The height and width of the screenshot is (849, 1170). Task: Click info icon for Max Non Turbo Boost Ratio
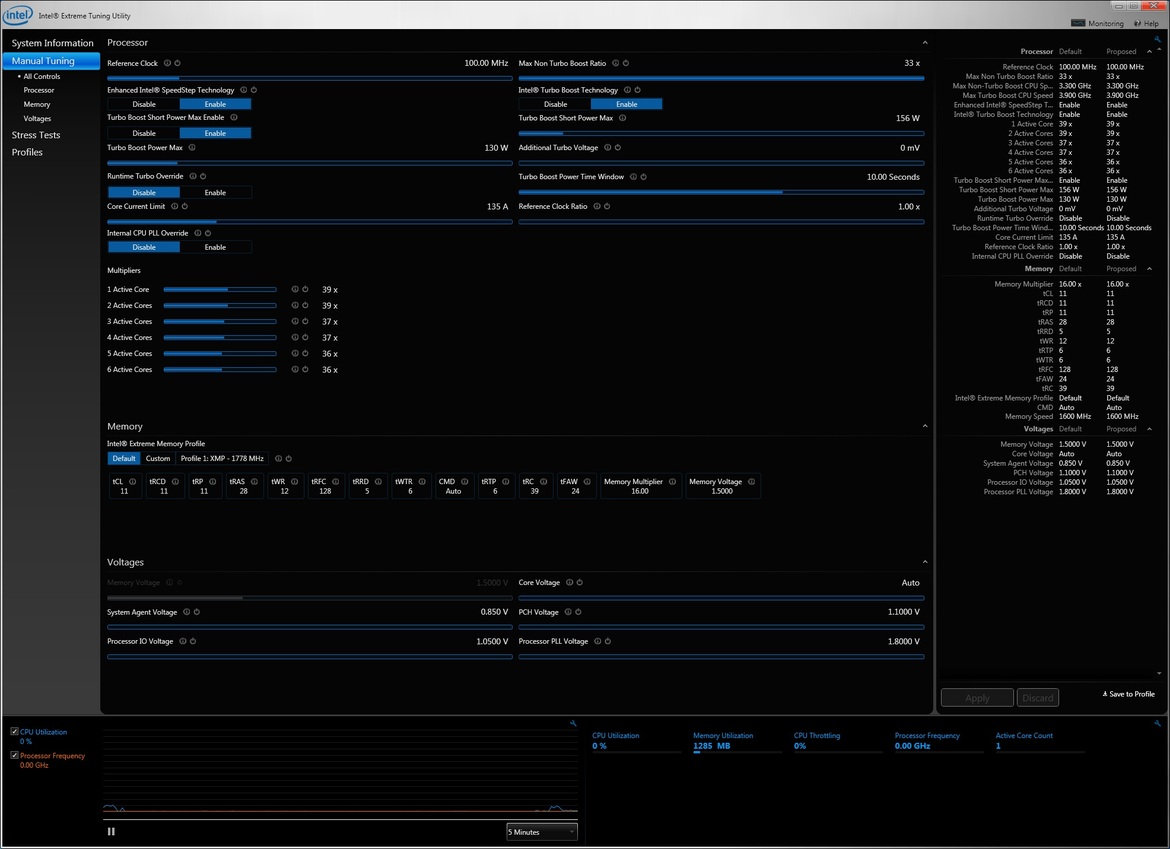616,63
